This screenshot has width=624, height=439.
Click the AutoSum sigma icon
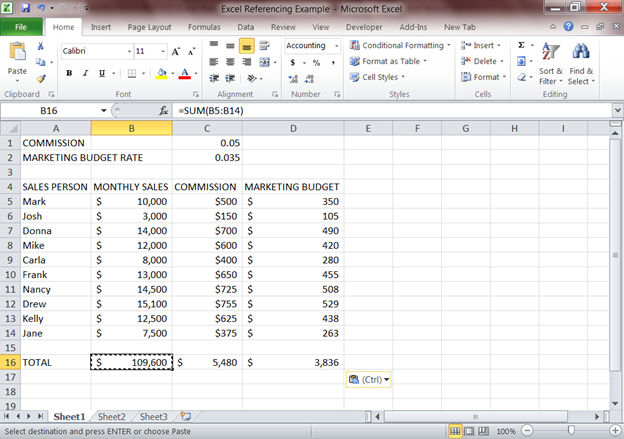(521, 45)
